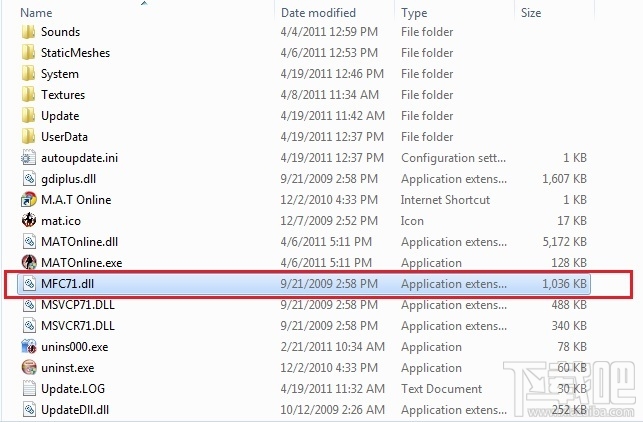Select the file name gdiplus.dll
Image resolution: width=643 pixels, height=422 pixels.
pos(68,179)
